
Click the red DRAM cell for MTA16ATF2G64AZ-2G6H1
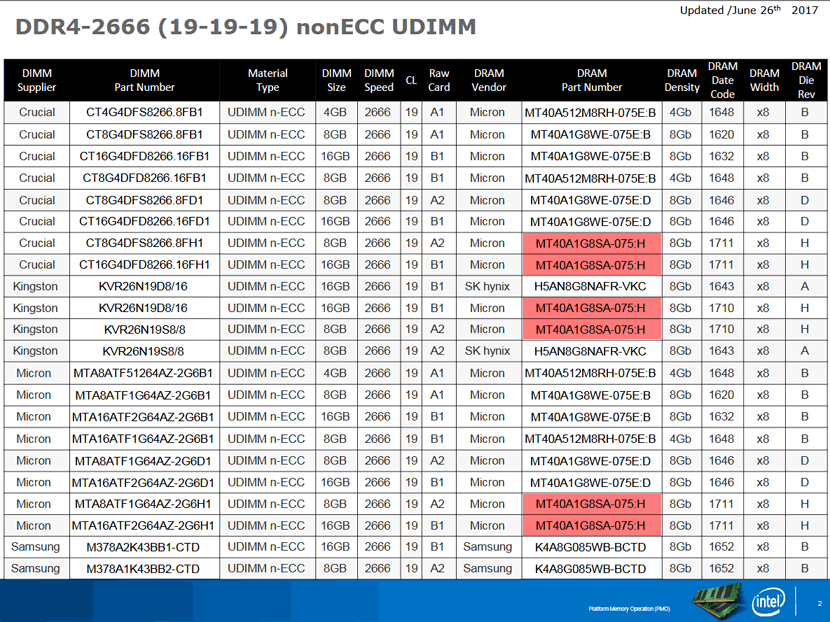pos(591,526)
